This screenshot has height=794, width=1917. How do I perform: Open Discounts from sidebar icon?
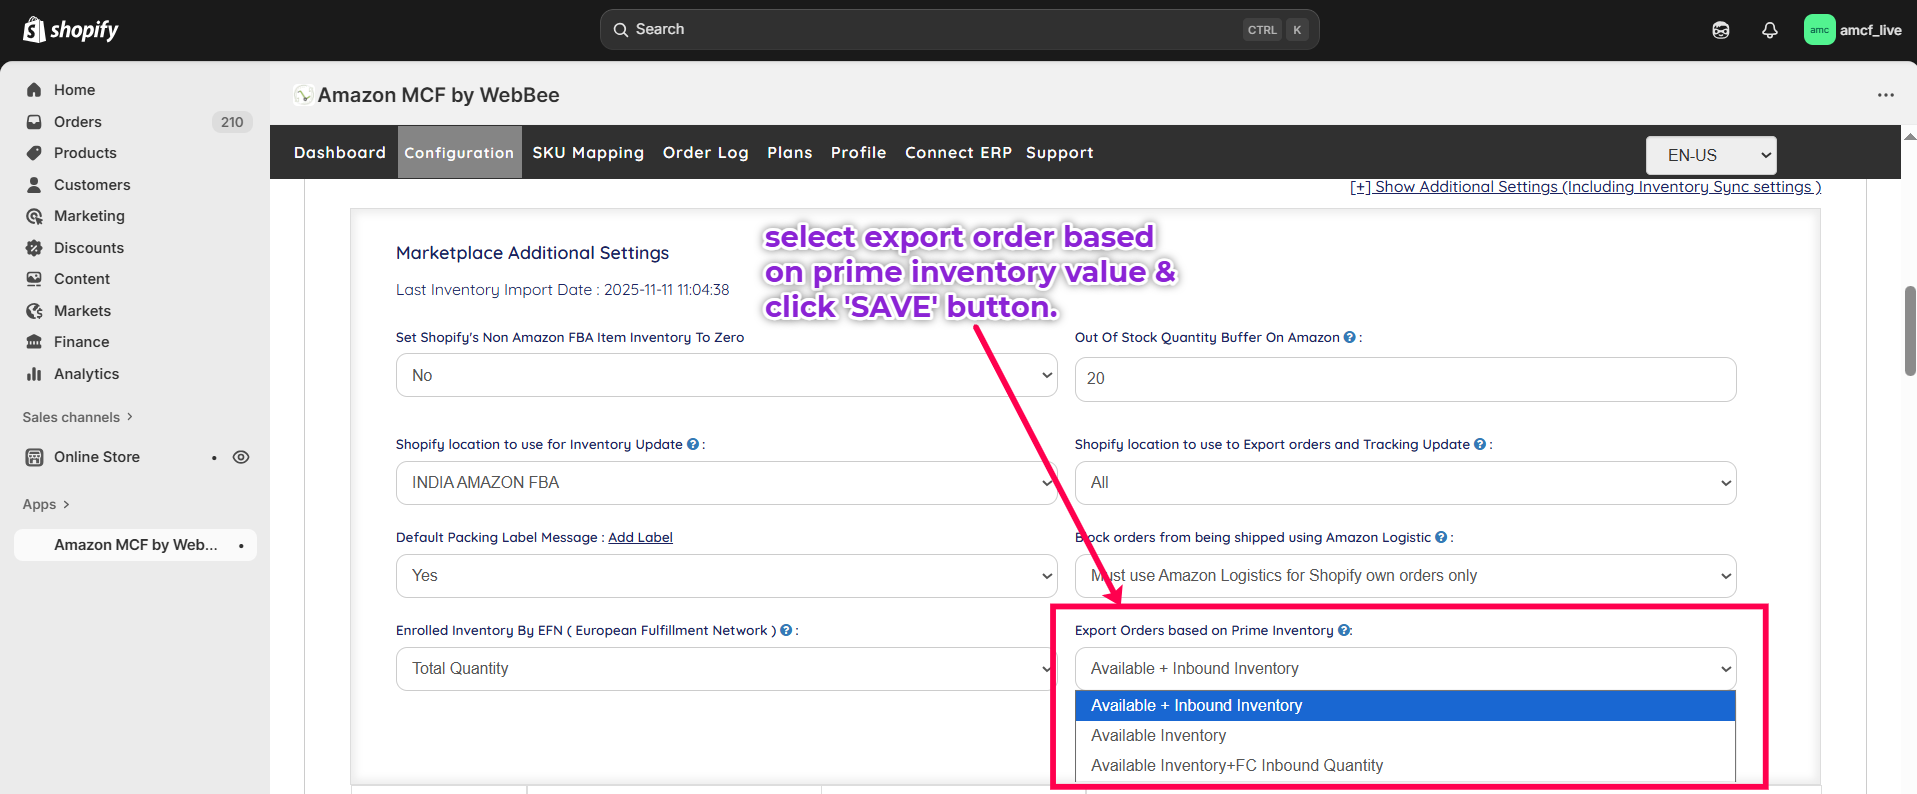(x=34, y=248)
